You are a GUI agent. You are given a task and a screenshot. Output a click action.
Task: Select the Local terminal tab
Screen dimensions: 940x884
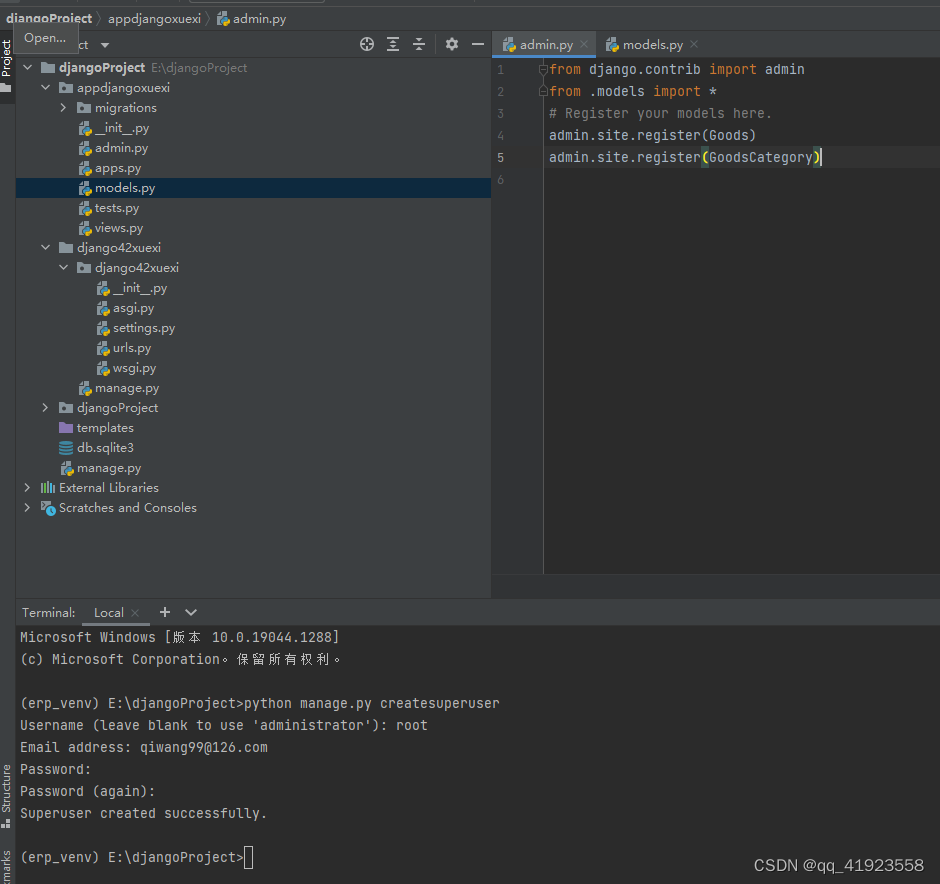pyautogui.click(x=108, y=612)
